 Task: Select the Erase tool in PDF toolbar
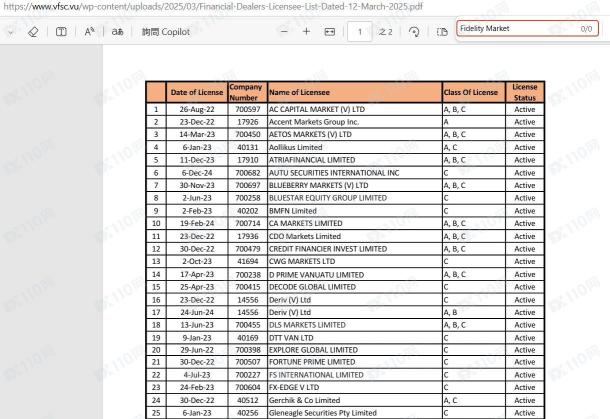point(33,32)
